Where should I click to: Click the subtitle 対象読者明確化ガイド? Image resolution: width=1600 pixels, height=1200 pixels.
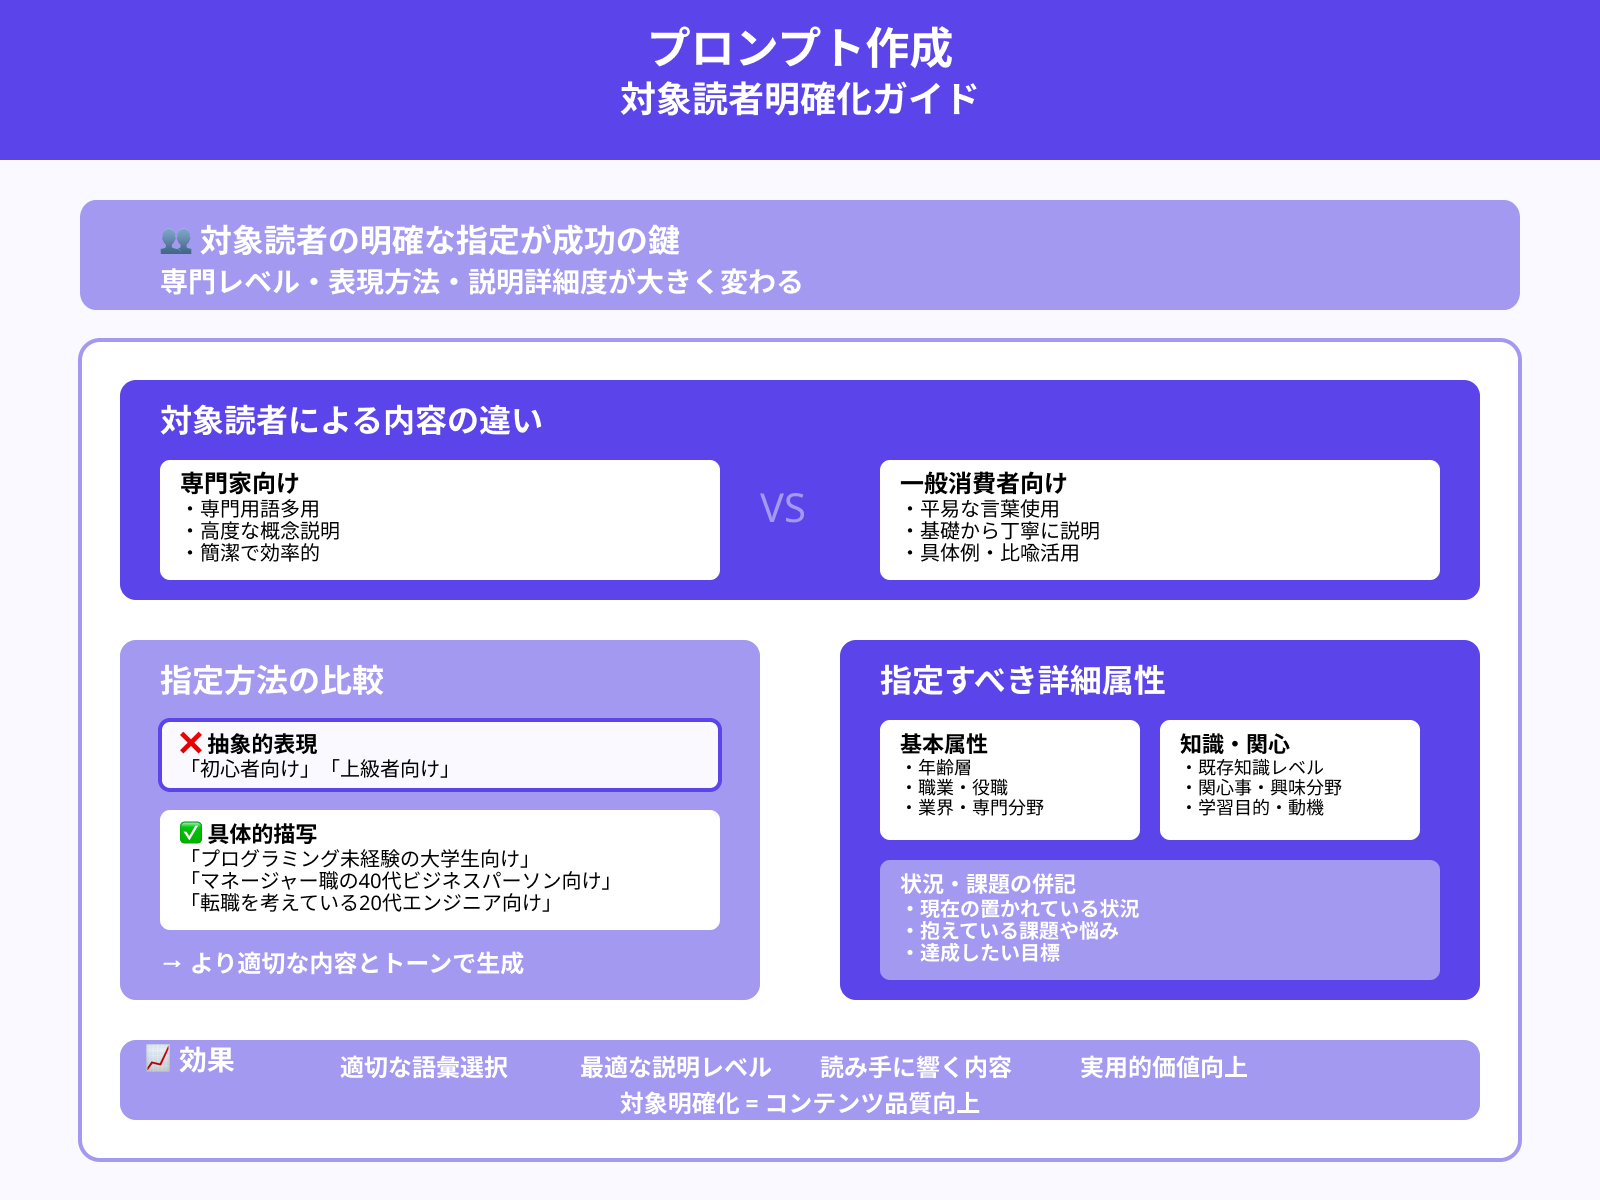coord(800,99)
